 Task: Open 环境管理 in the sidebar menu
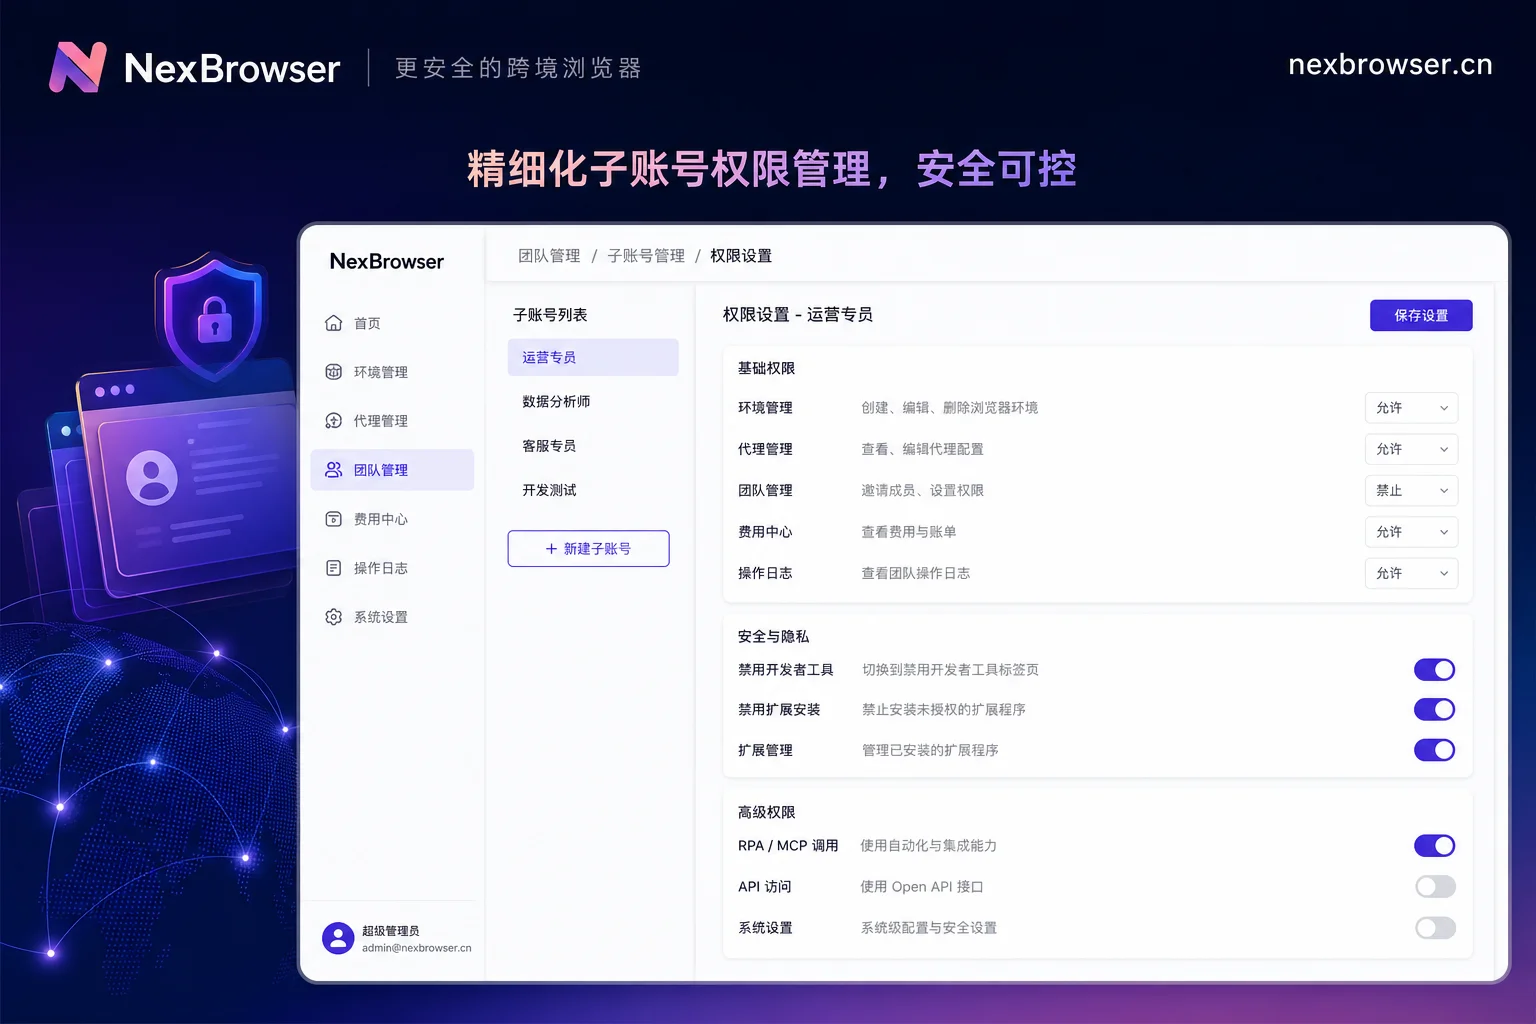click(392, 372)
